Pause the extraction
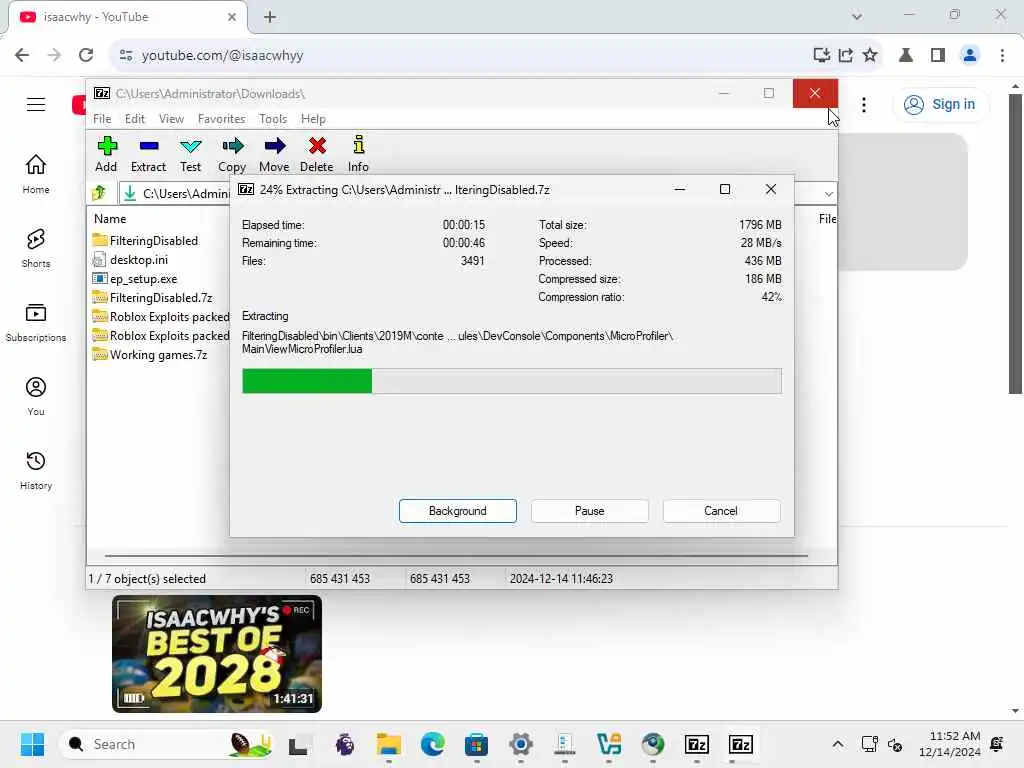The height and width of the screenshot is (768, 1024). click(x=590, y=511)
